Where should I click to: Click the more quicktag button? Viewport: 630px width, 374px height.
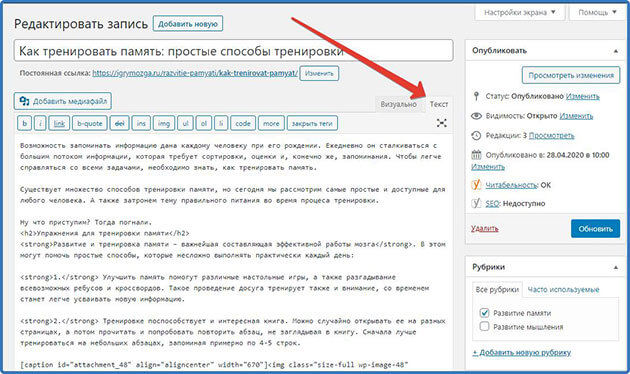tap(271, 123)
